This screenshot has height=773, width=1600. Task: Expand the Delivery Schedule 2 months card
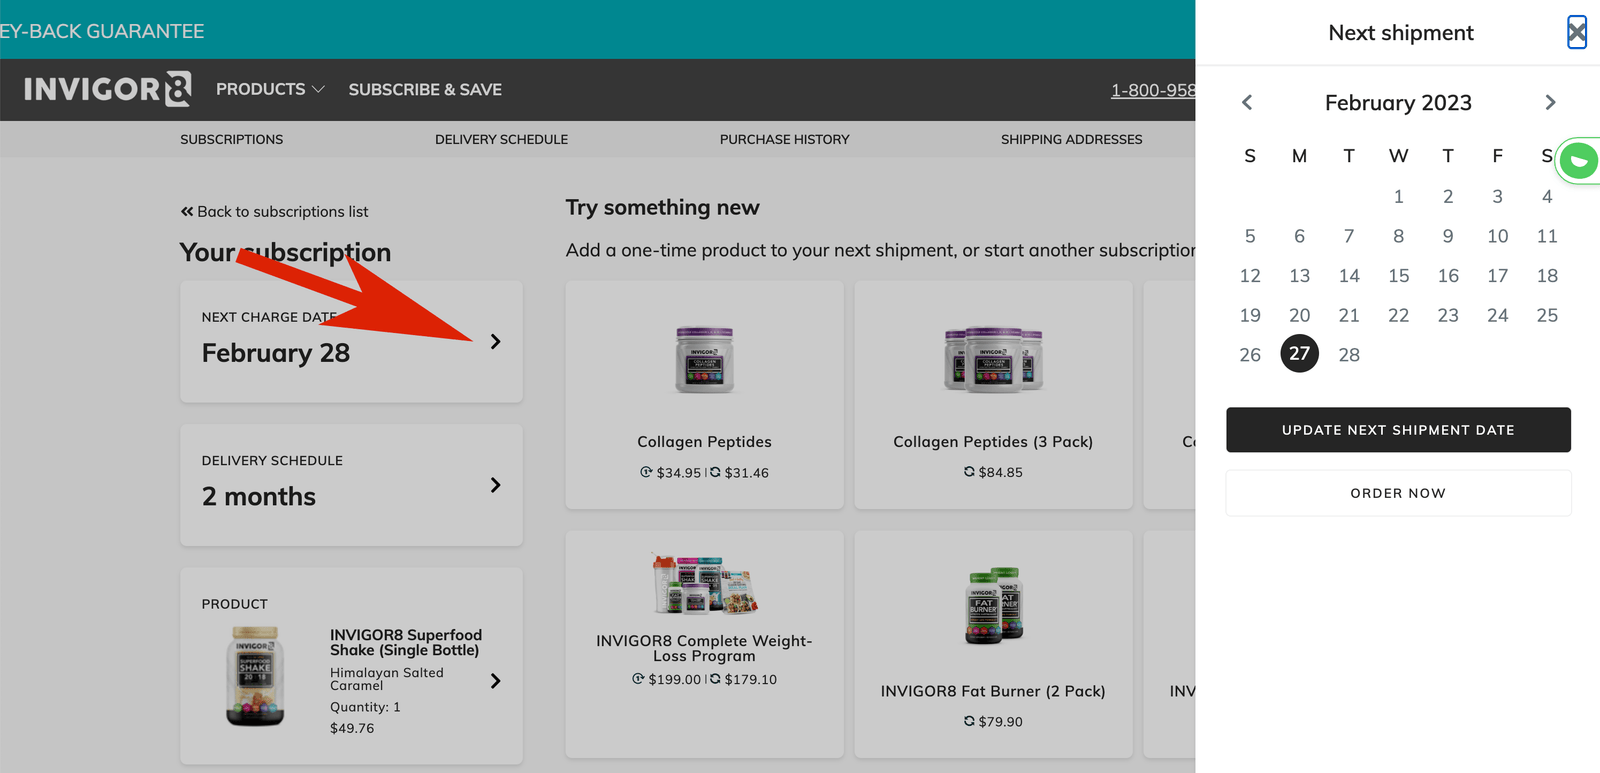coord(495,485)
